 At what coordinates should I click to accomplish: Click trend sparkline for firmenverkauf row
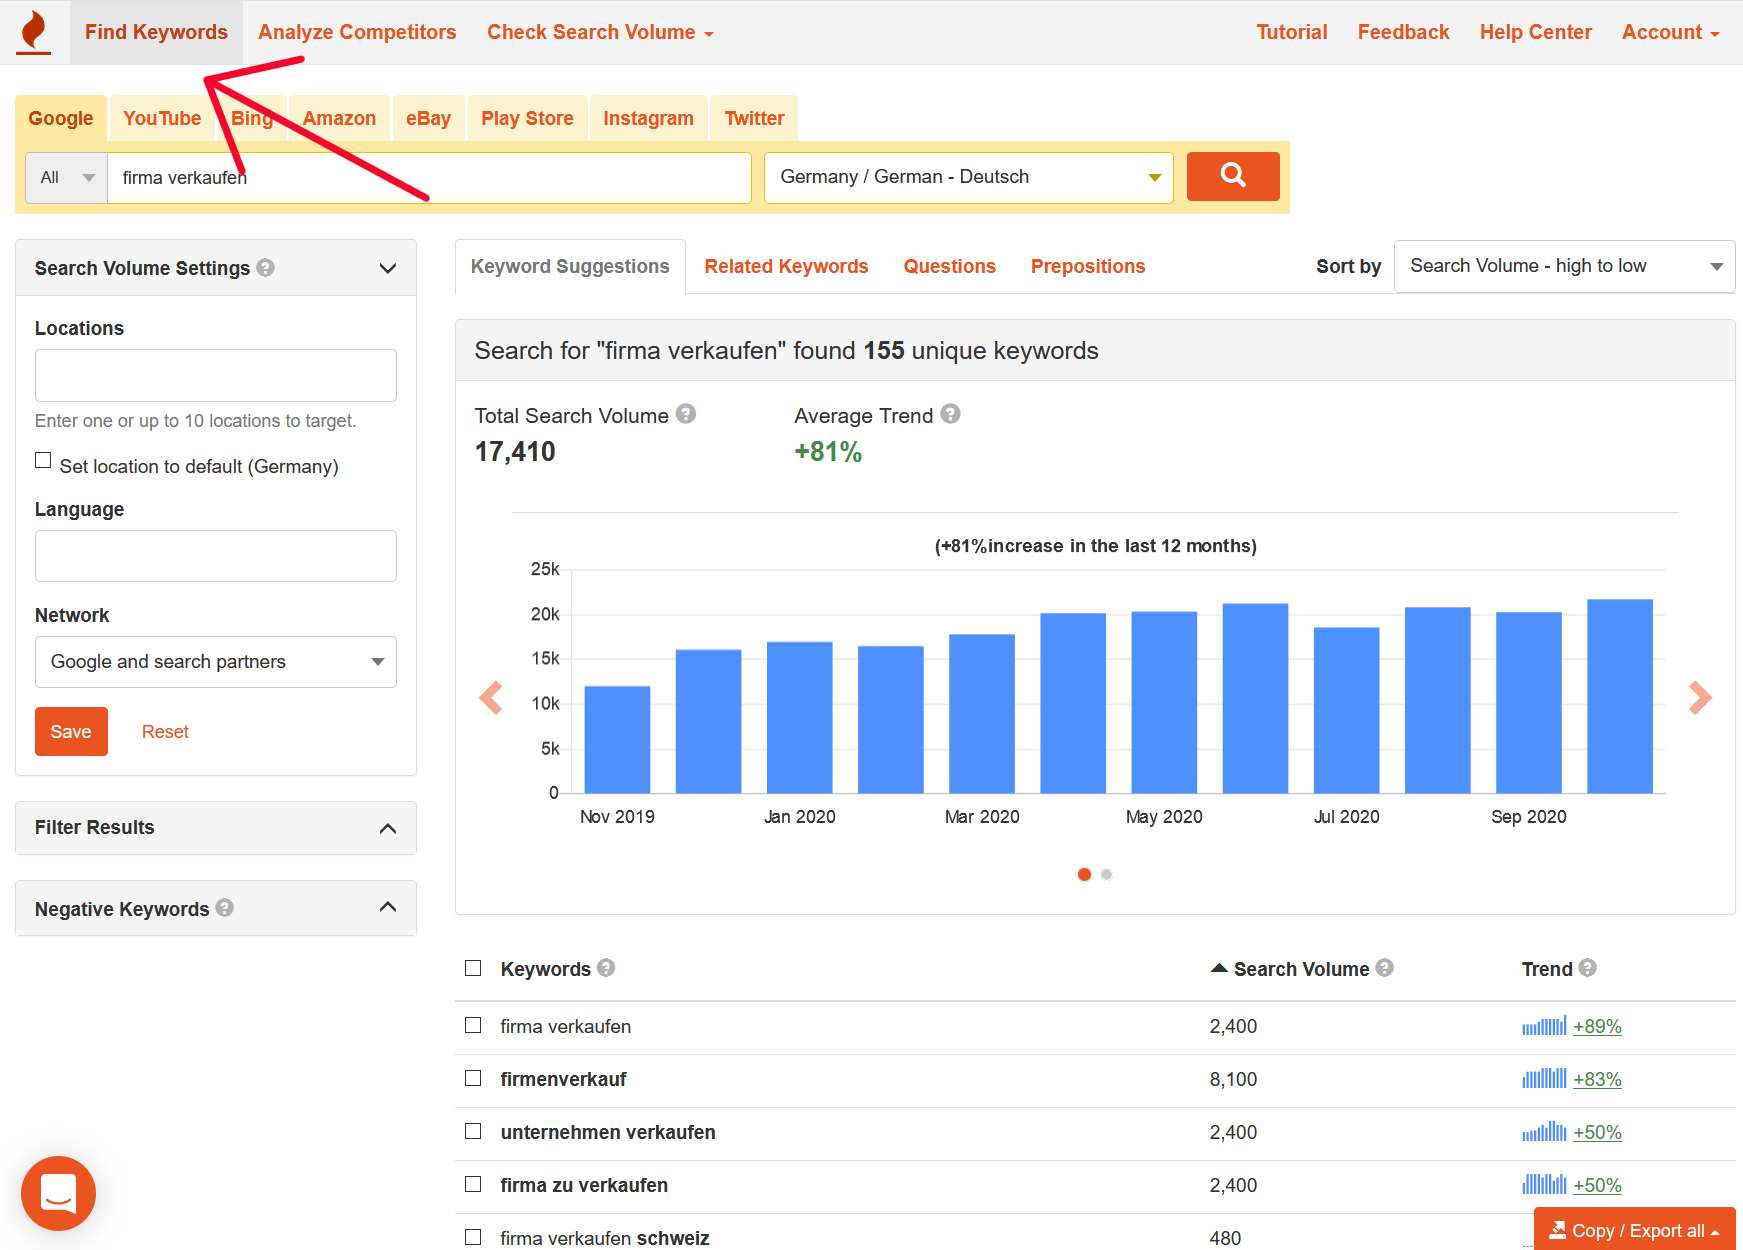point(1544,1079)
